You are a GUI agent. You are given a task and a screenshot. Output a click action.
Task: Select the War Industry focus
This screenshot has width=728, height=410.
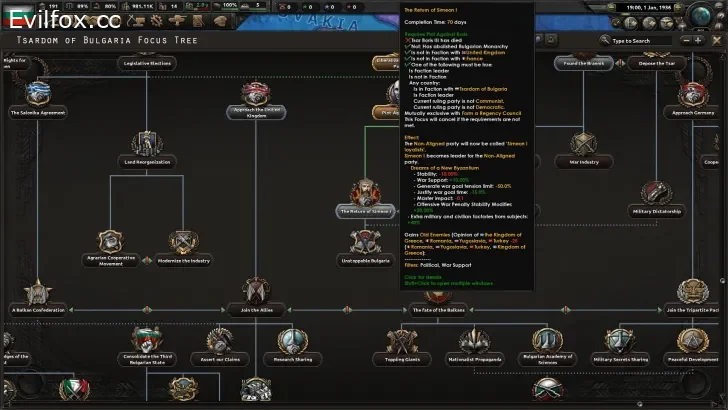coord(584,150)
